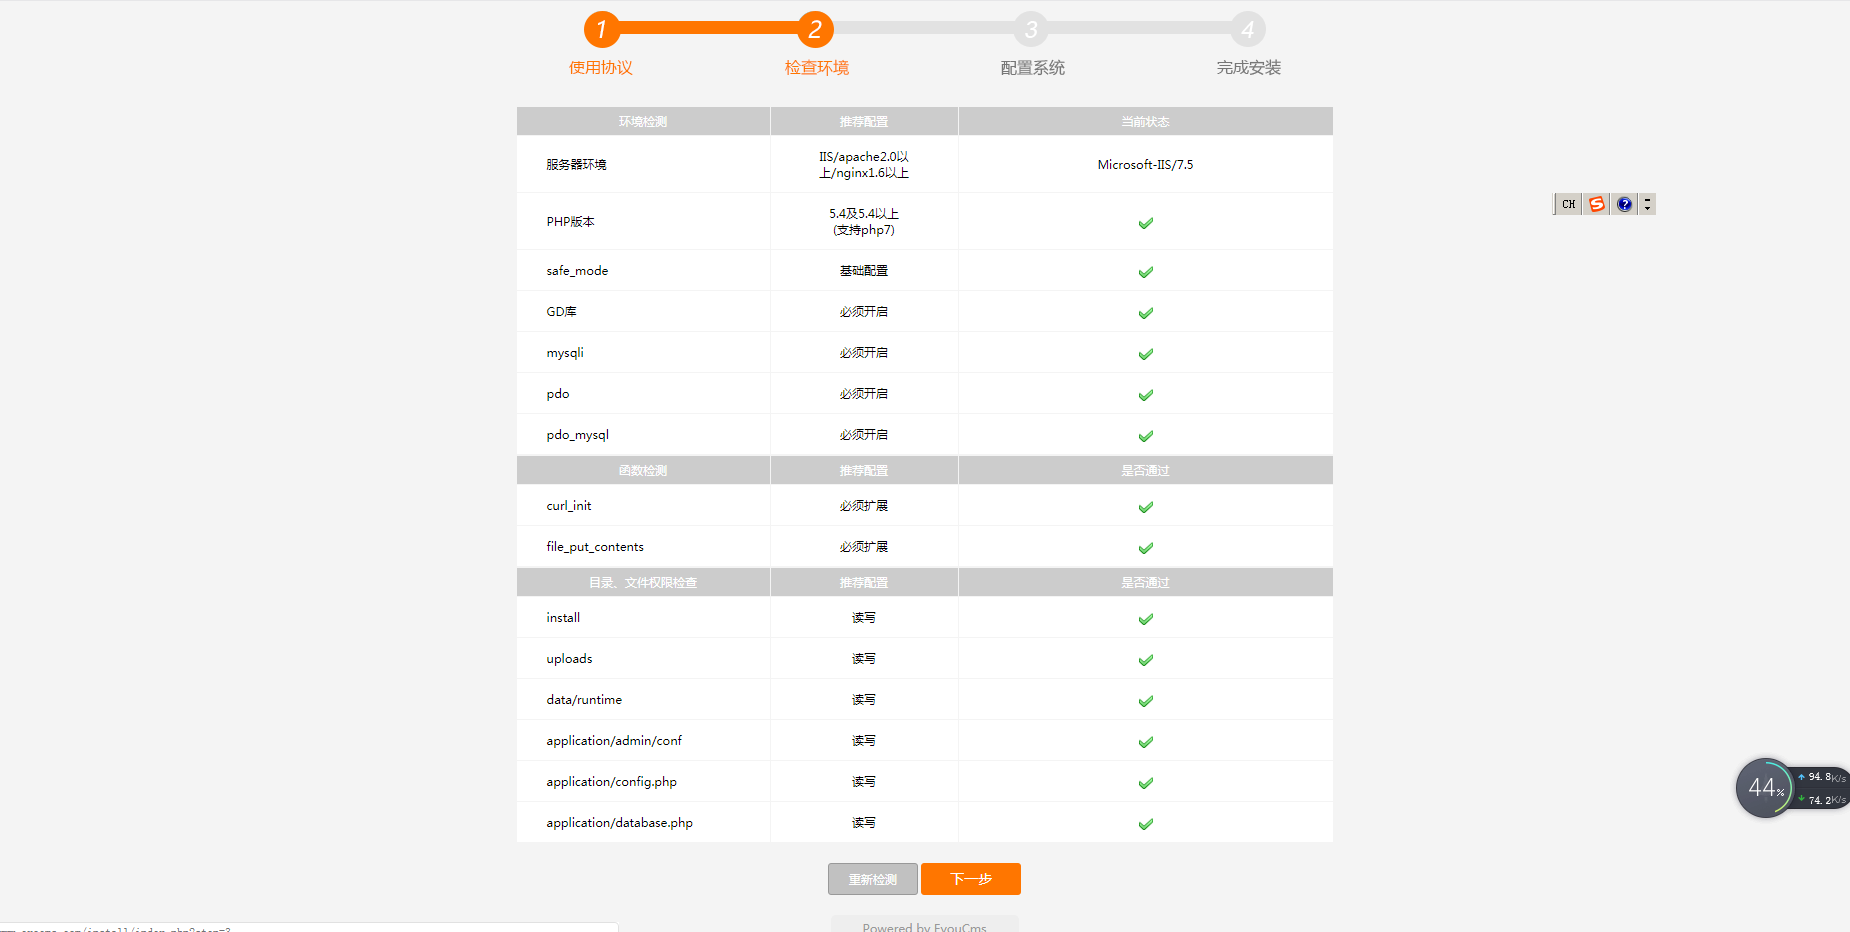Click the green checkmark for uploads permission
Viewport: 1850px width, 932px height.
1146,659
